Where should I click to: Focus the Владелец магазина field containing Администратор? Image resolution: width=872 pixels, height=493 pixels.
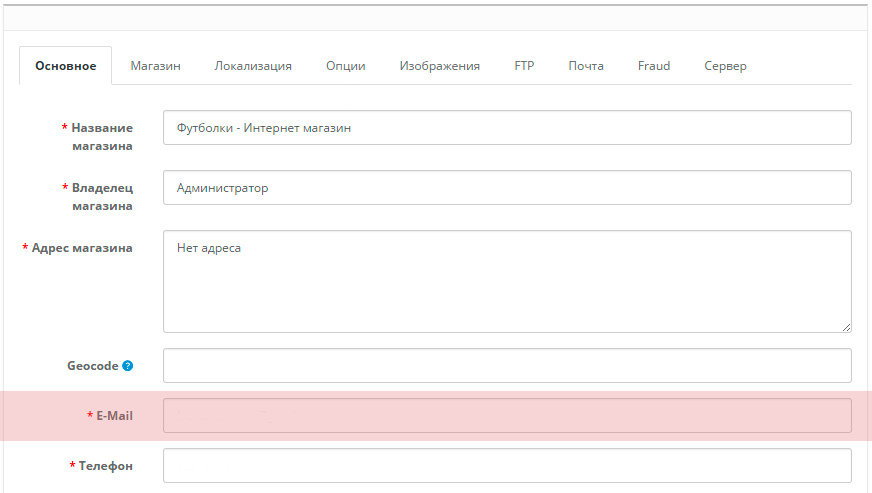coord(507,188)
